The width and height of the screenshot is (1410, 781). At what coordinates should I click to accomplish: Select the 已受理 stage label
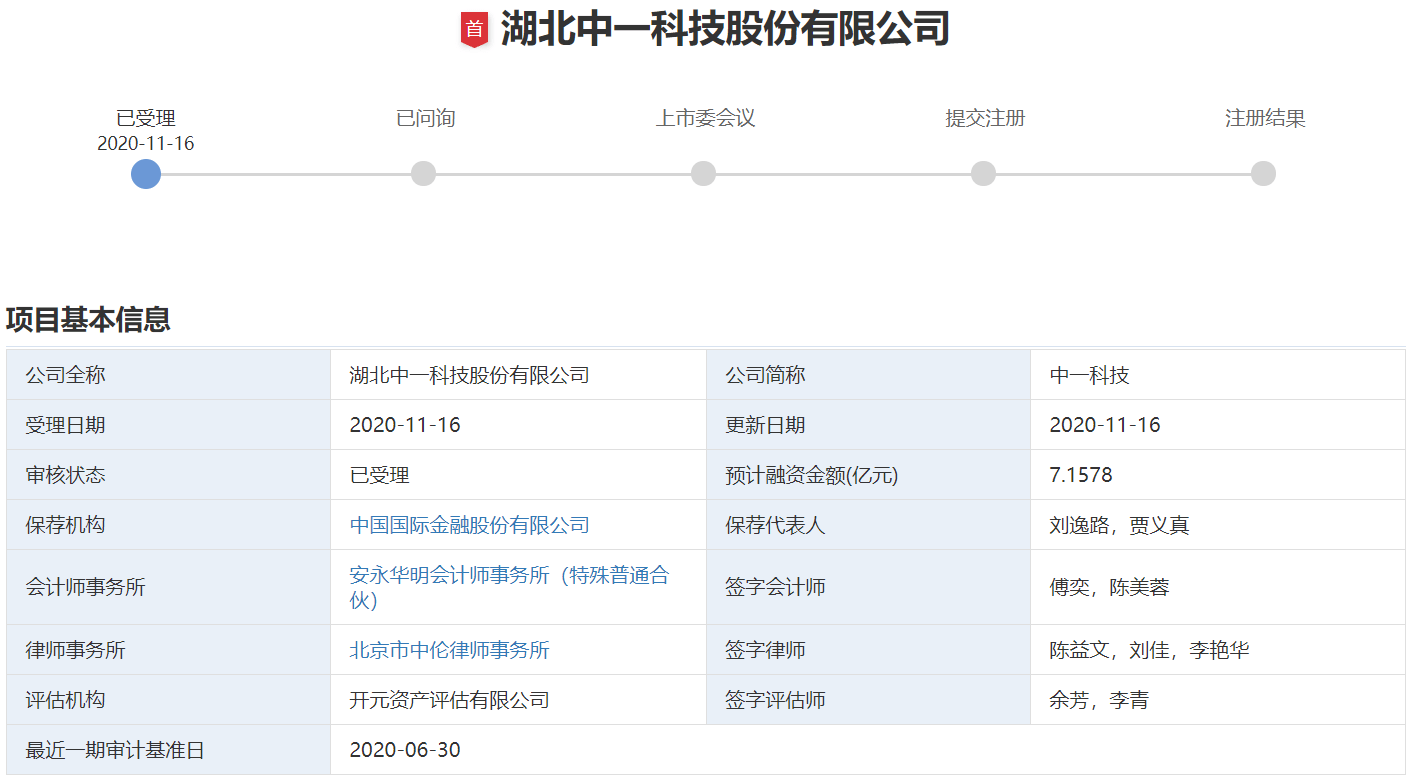point(144,118)
